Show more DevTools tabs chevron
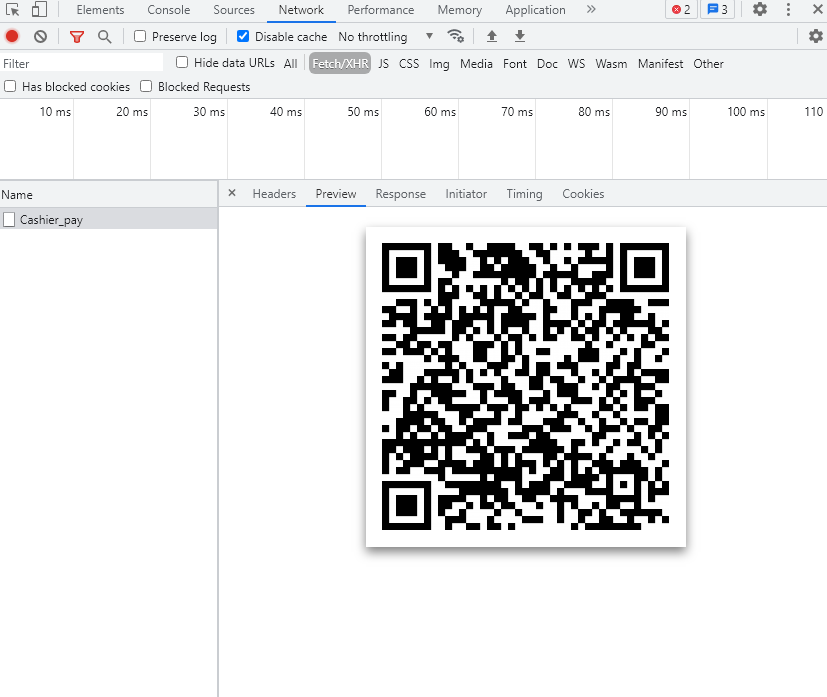The width and height of the screenshot is (827, 697). [591, 9]
